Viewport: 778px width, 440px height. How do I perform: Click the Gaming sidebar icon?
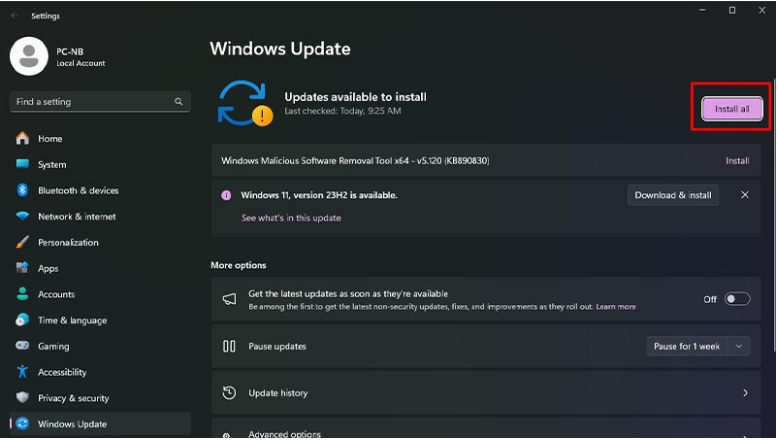(x=22, y=346)
